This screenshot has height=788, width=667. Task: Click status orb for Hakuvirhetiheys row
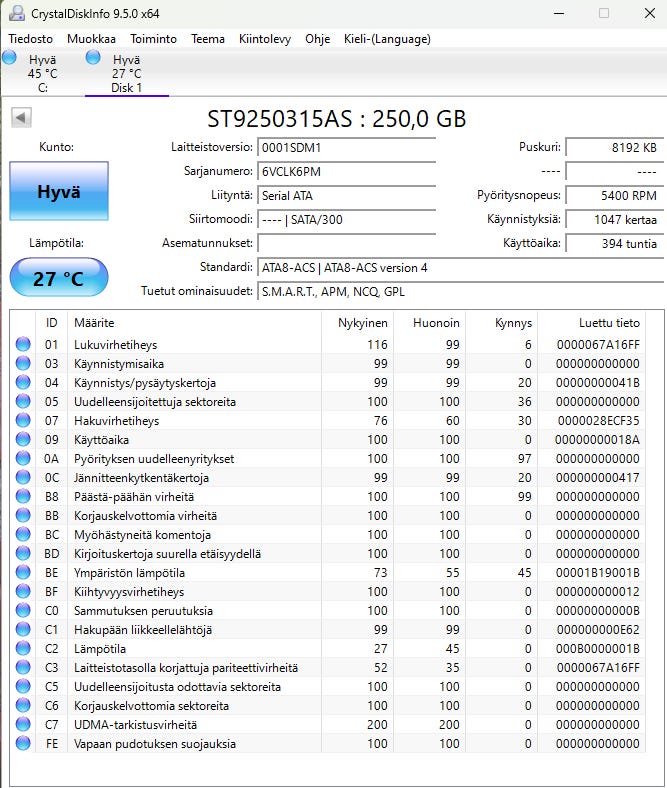[23, 421]
